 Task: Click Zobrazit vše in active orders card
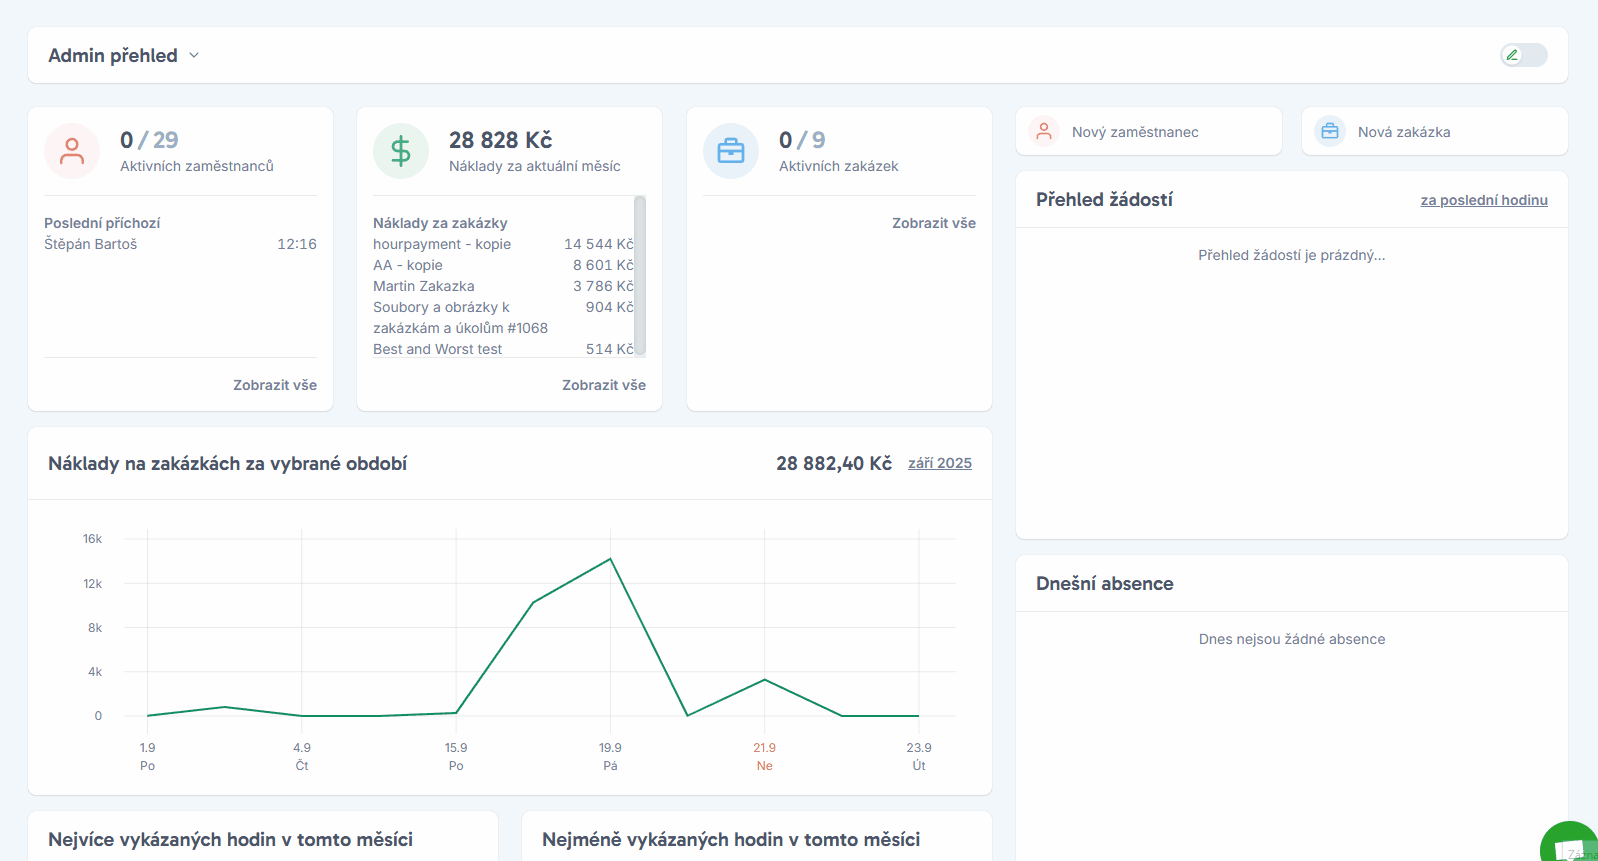pos(933,223)
